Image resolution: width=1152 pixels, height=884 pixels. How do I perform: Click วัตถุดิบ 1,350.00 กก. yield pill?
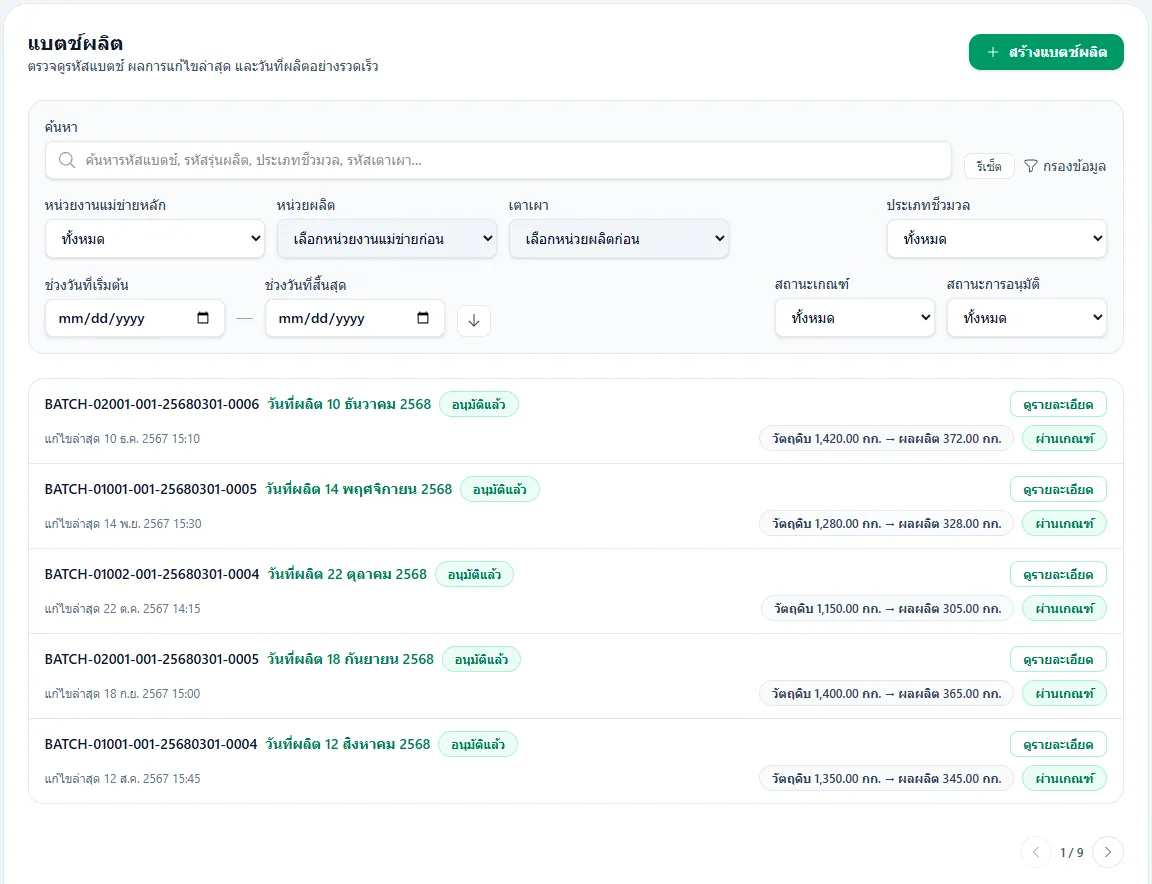pos(886,778)
